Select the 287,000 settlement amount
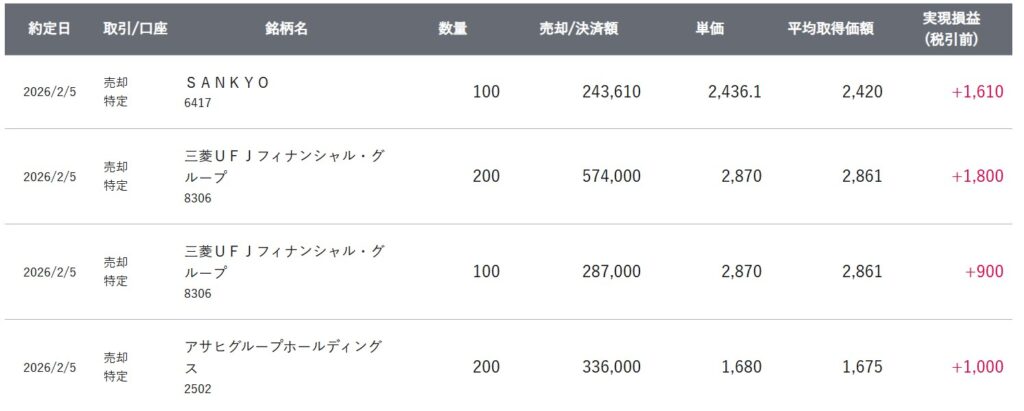 coord(611,272)
